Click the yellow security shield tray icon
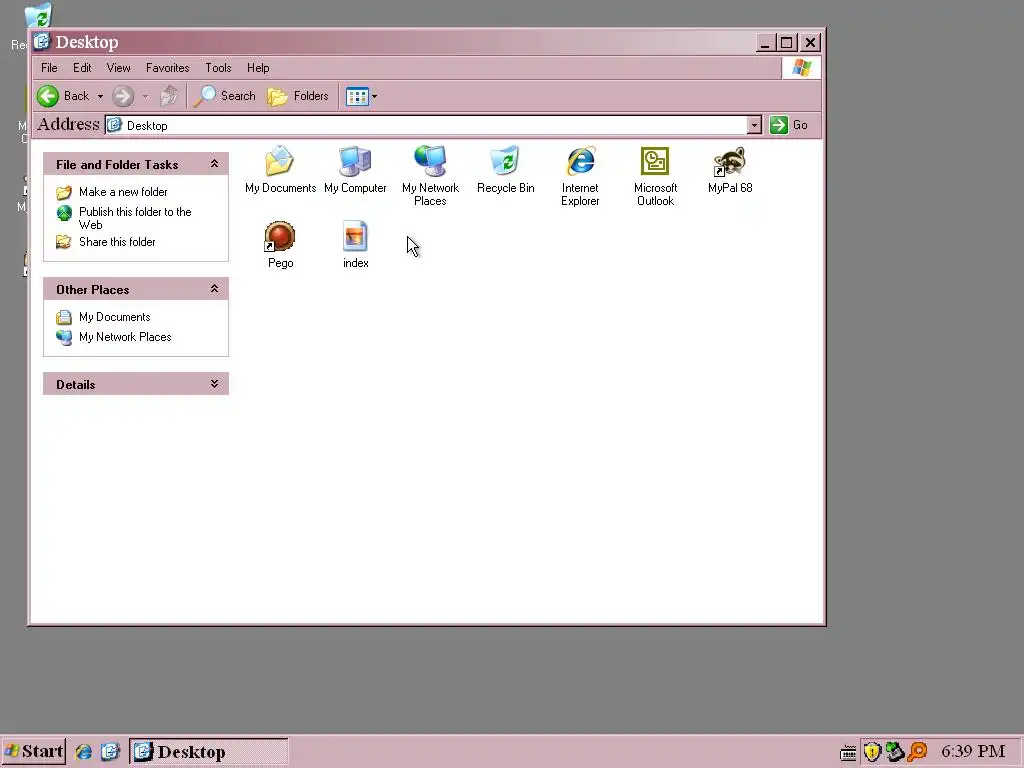 [x=872, y=752]
